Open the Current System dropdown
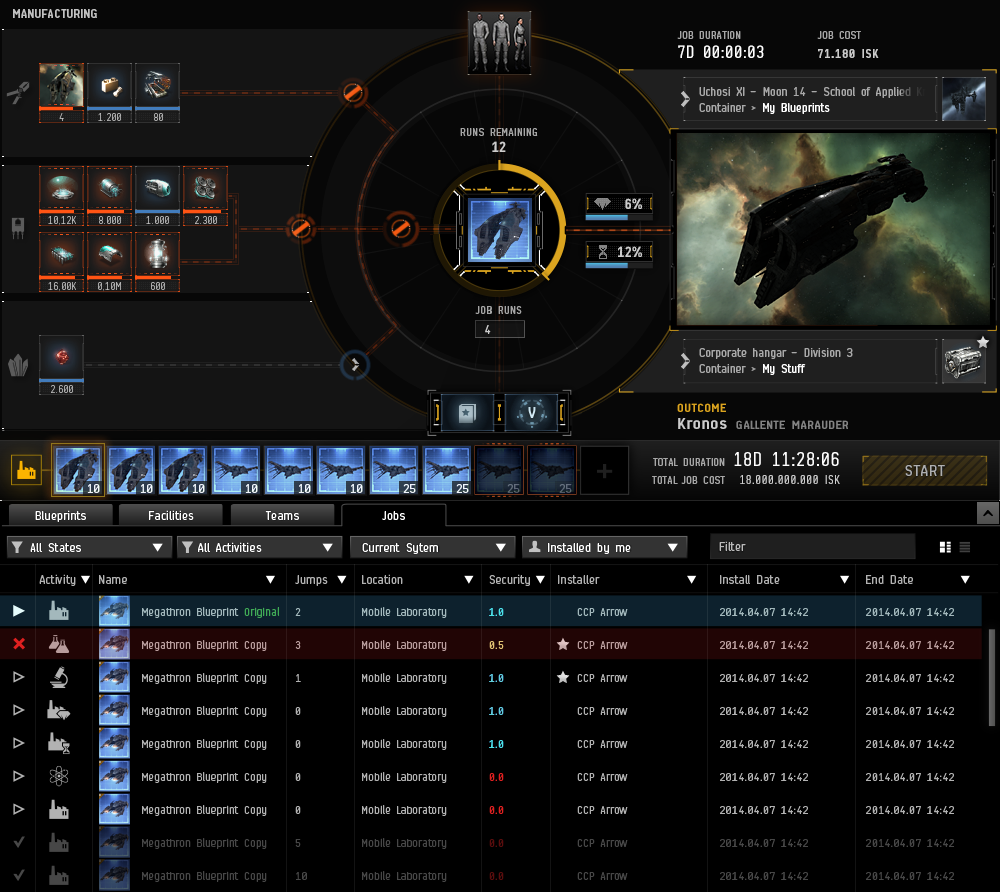 tap(432, 547)
